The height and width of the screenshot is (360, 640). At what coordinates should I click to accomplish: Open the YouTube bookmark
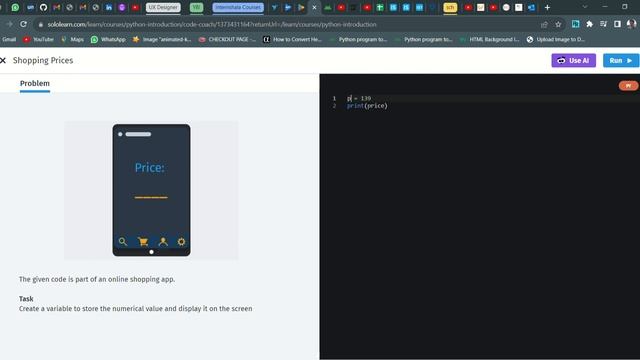[x=38, y=40]
